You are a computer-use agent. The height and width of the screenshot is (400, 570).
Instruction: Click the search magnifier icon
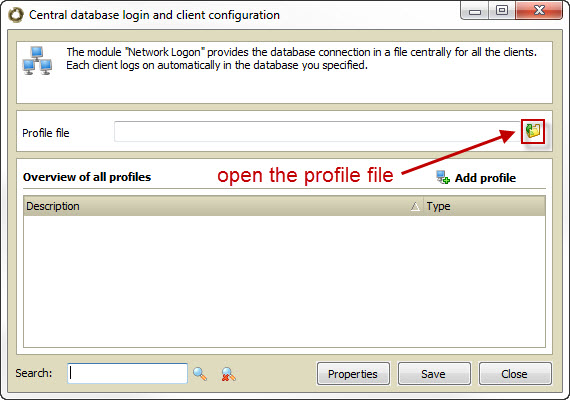pos(200,374)
